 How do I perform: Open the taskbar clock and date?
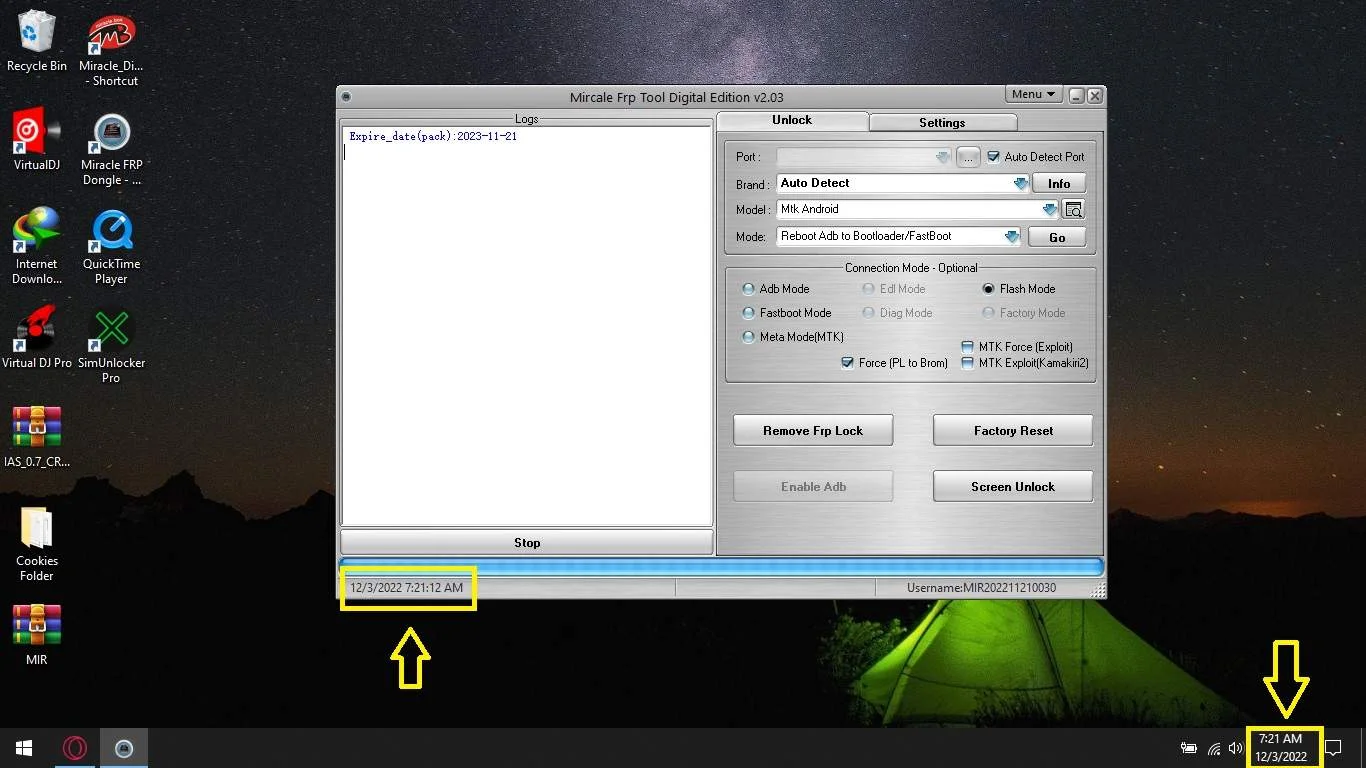tap(1281, 748)
